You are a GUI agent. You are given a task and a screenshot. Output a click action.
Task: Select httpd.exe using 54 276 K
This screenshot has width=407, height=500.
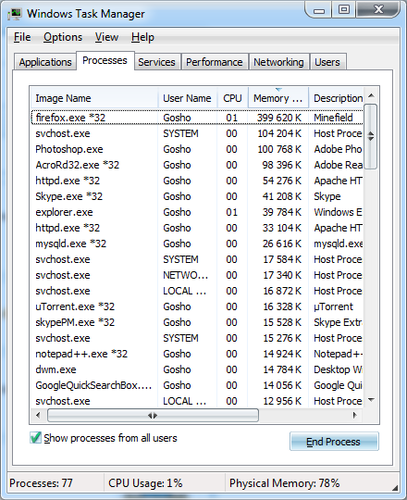click(197, 180)
